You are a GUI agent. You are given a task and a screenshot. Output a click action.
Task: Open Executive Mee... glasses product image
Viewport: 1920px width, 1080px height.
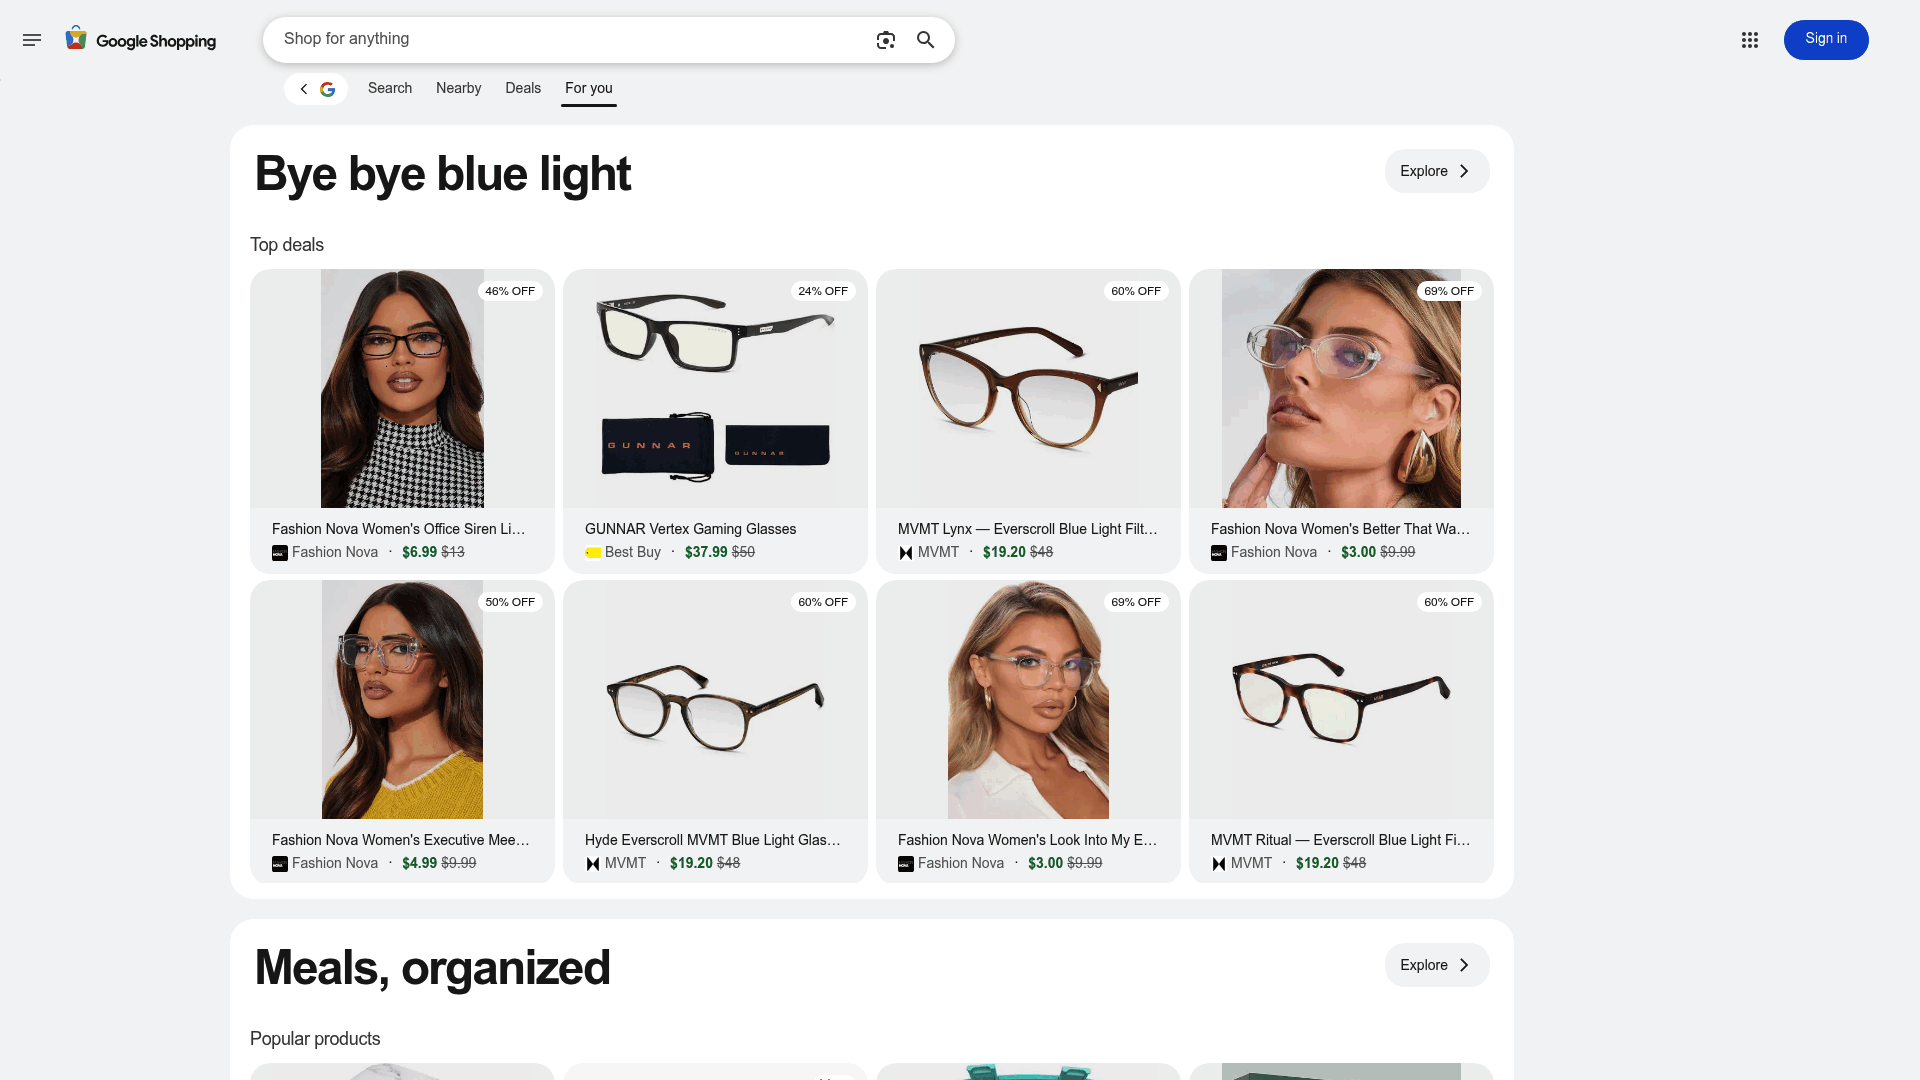402,699
